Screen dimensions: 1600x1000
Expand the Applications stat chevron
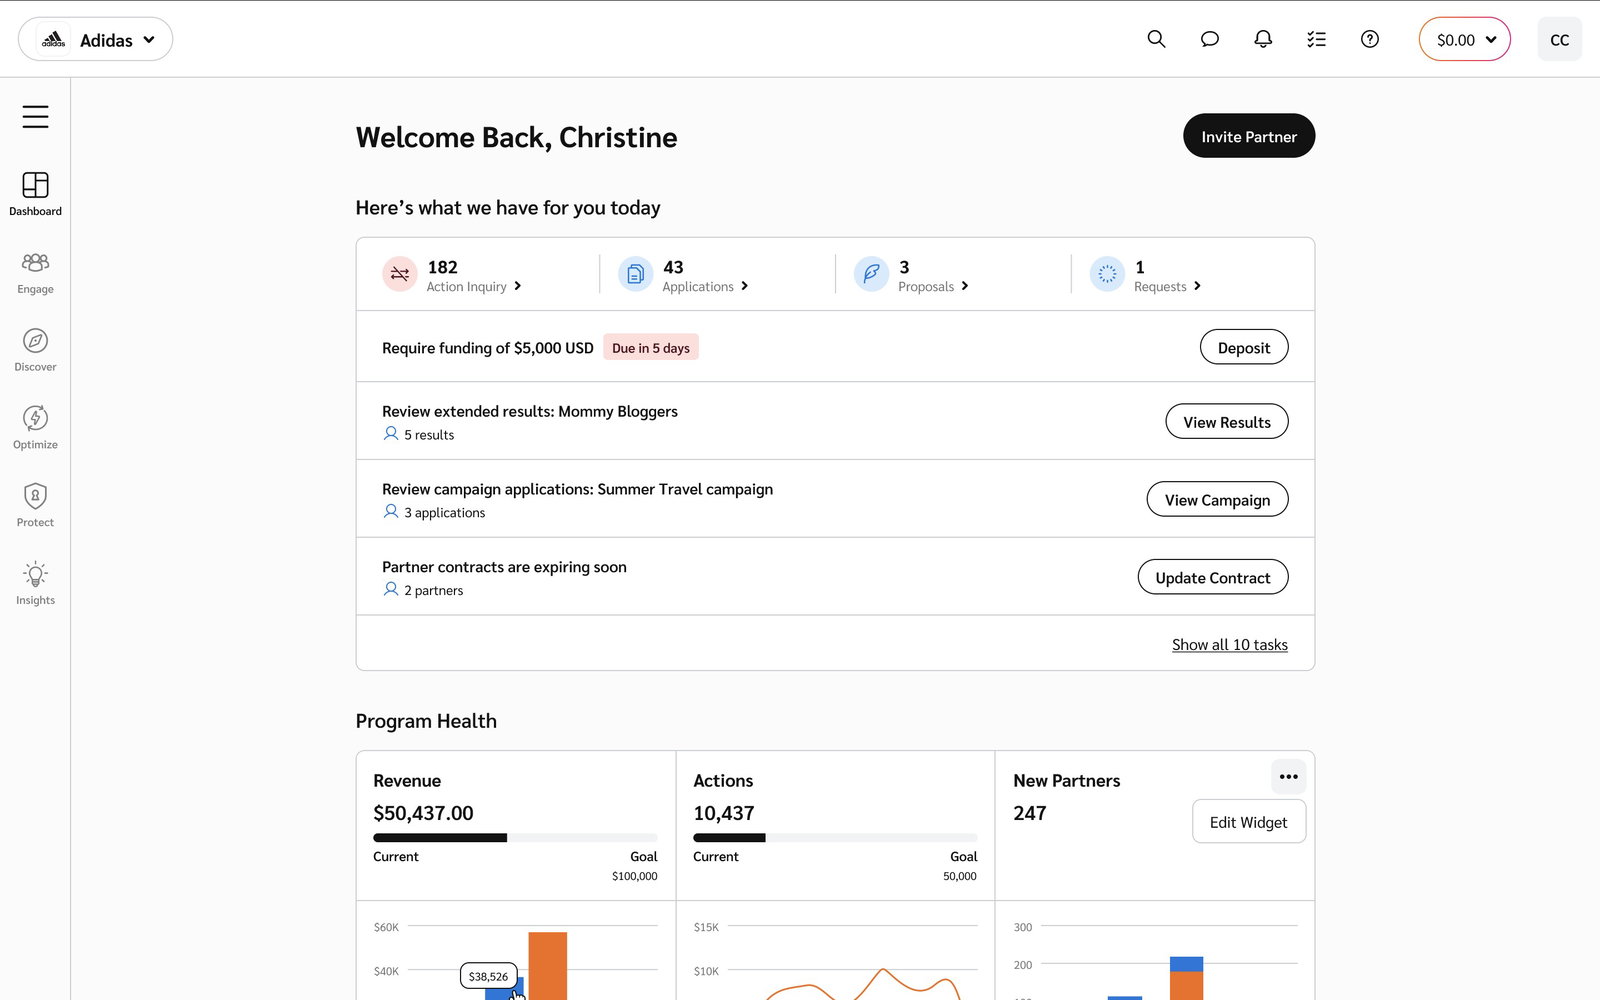pyautogui.click(x=745, y=286)
